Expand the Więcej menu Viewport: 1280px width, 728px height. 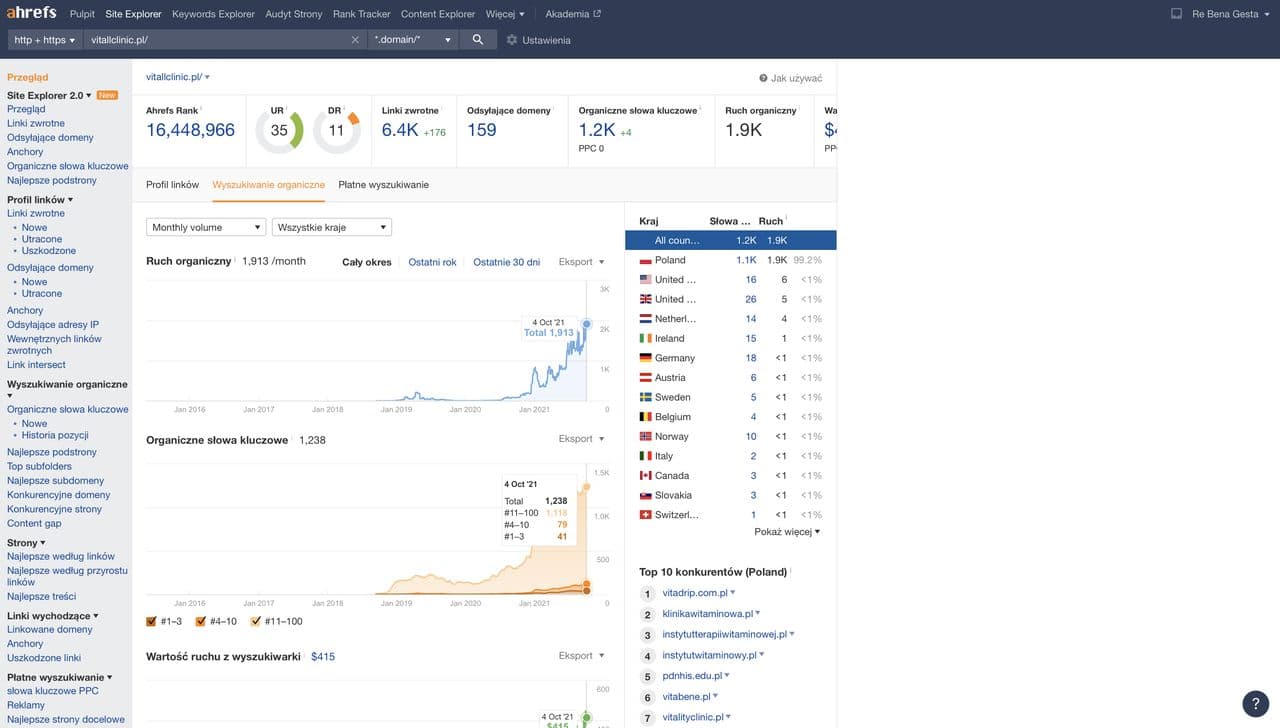pyautogui.click(x=505, y=14)
